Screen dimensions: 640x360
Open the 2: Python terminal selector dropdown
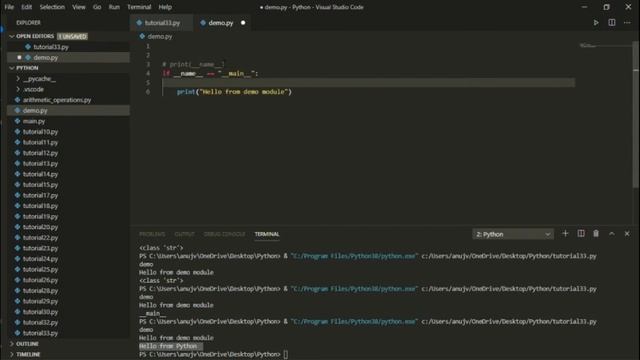point(513,234)
